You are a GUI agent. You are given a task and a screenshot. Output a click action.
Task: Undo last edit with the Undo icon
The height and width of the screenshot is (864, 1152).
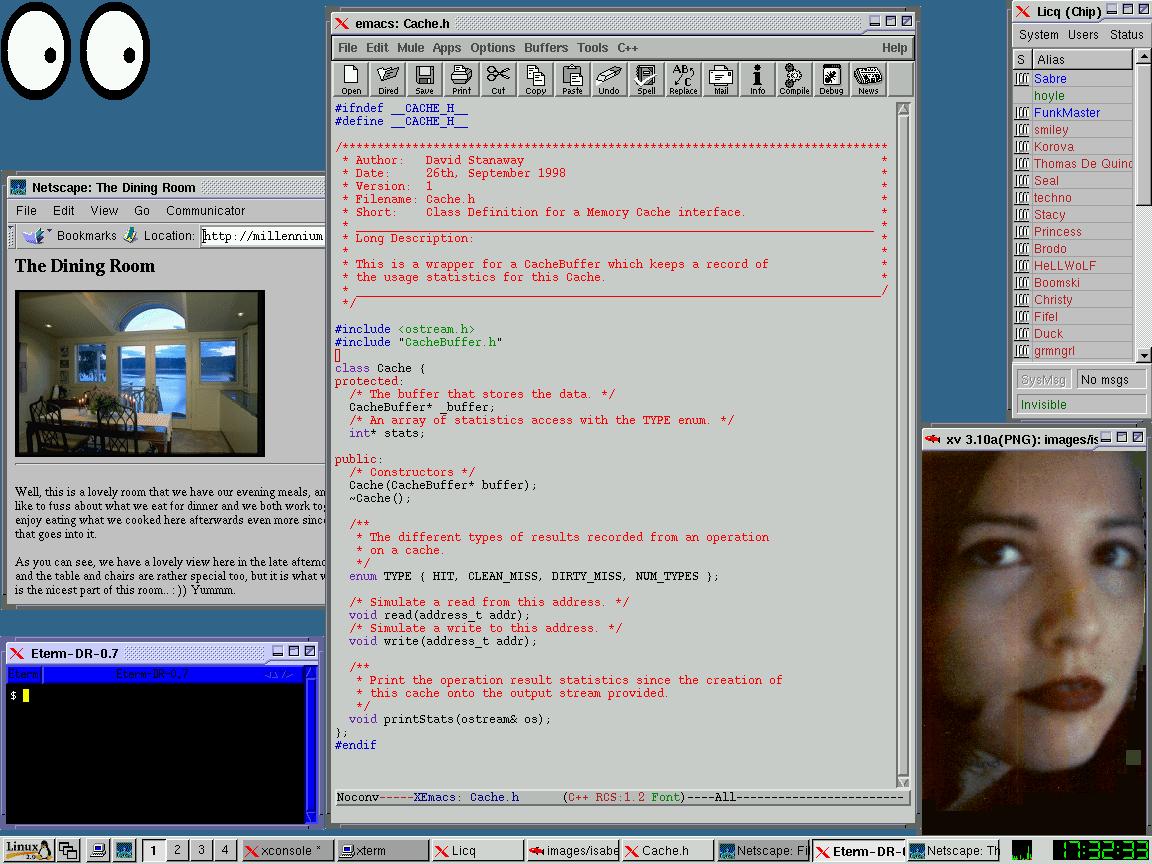click(x=609, y=79)
